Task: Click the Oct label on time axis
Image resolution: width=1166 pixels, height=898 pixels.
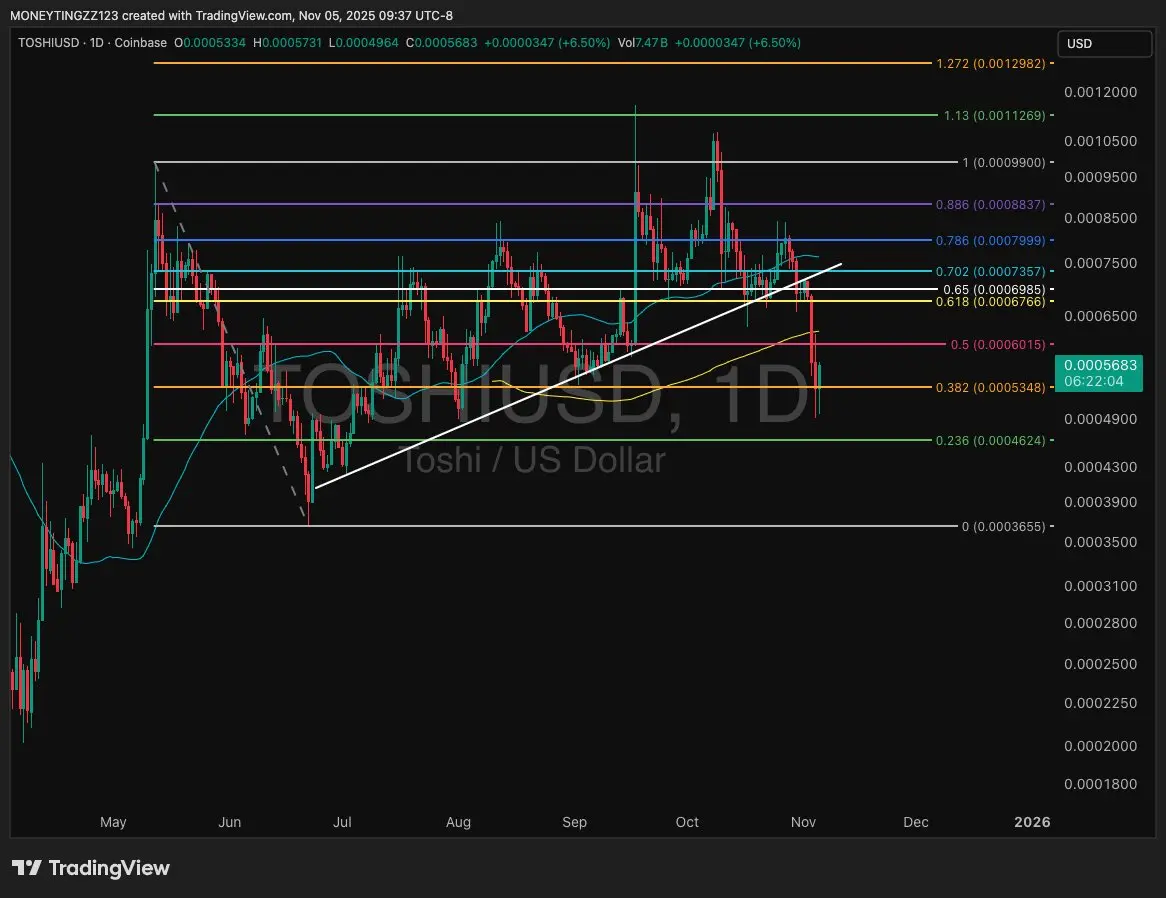Action: [687, 822]
